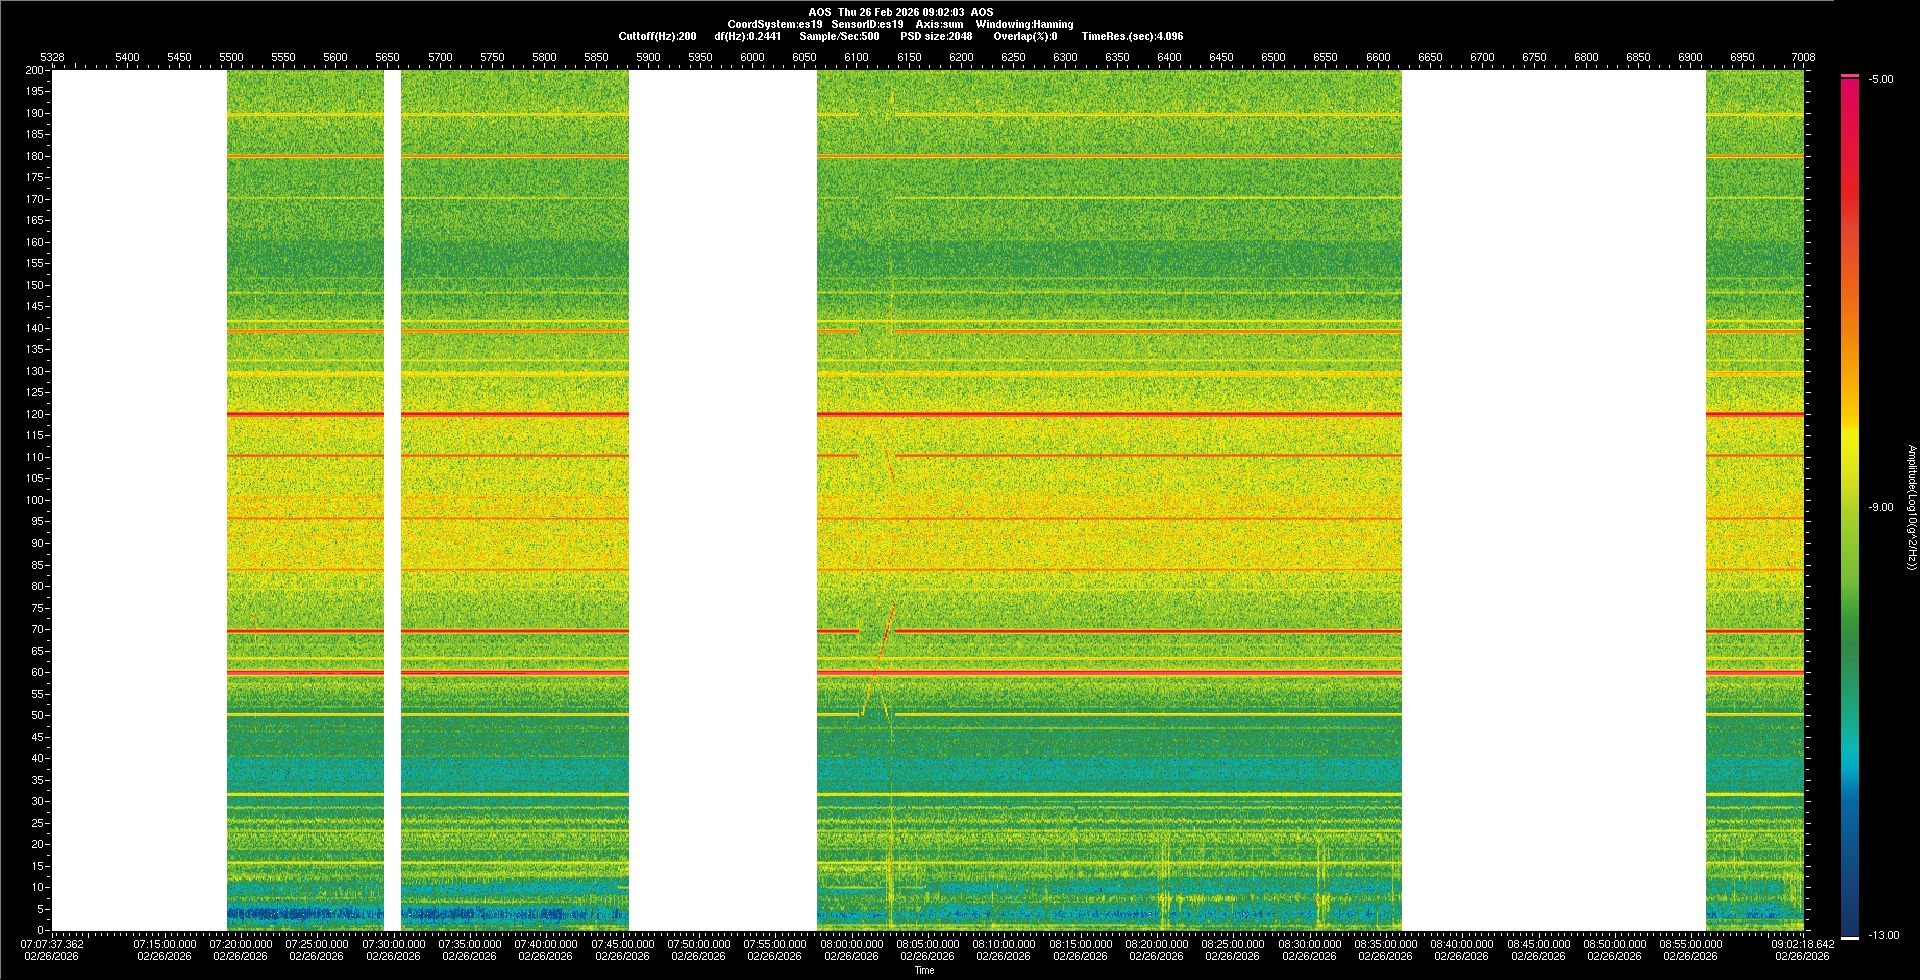This screenshot has width=1920, height=980.
Task: Click the red 120 Hz spectral line
Action: pyautogui.click(x=1100, y=414)
